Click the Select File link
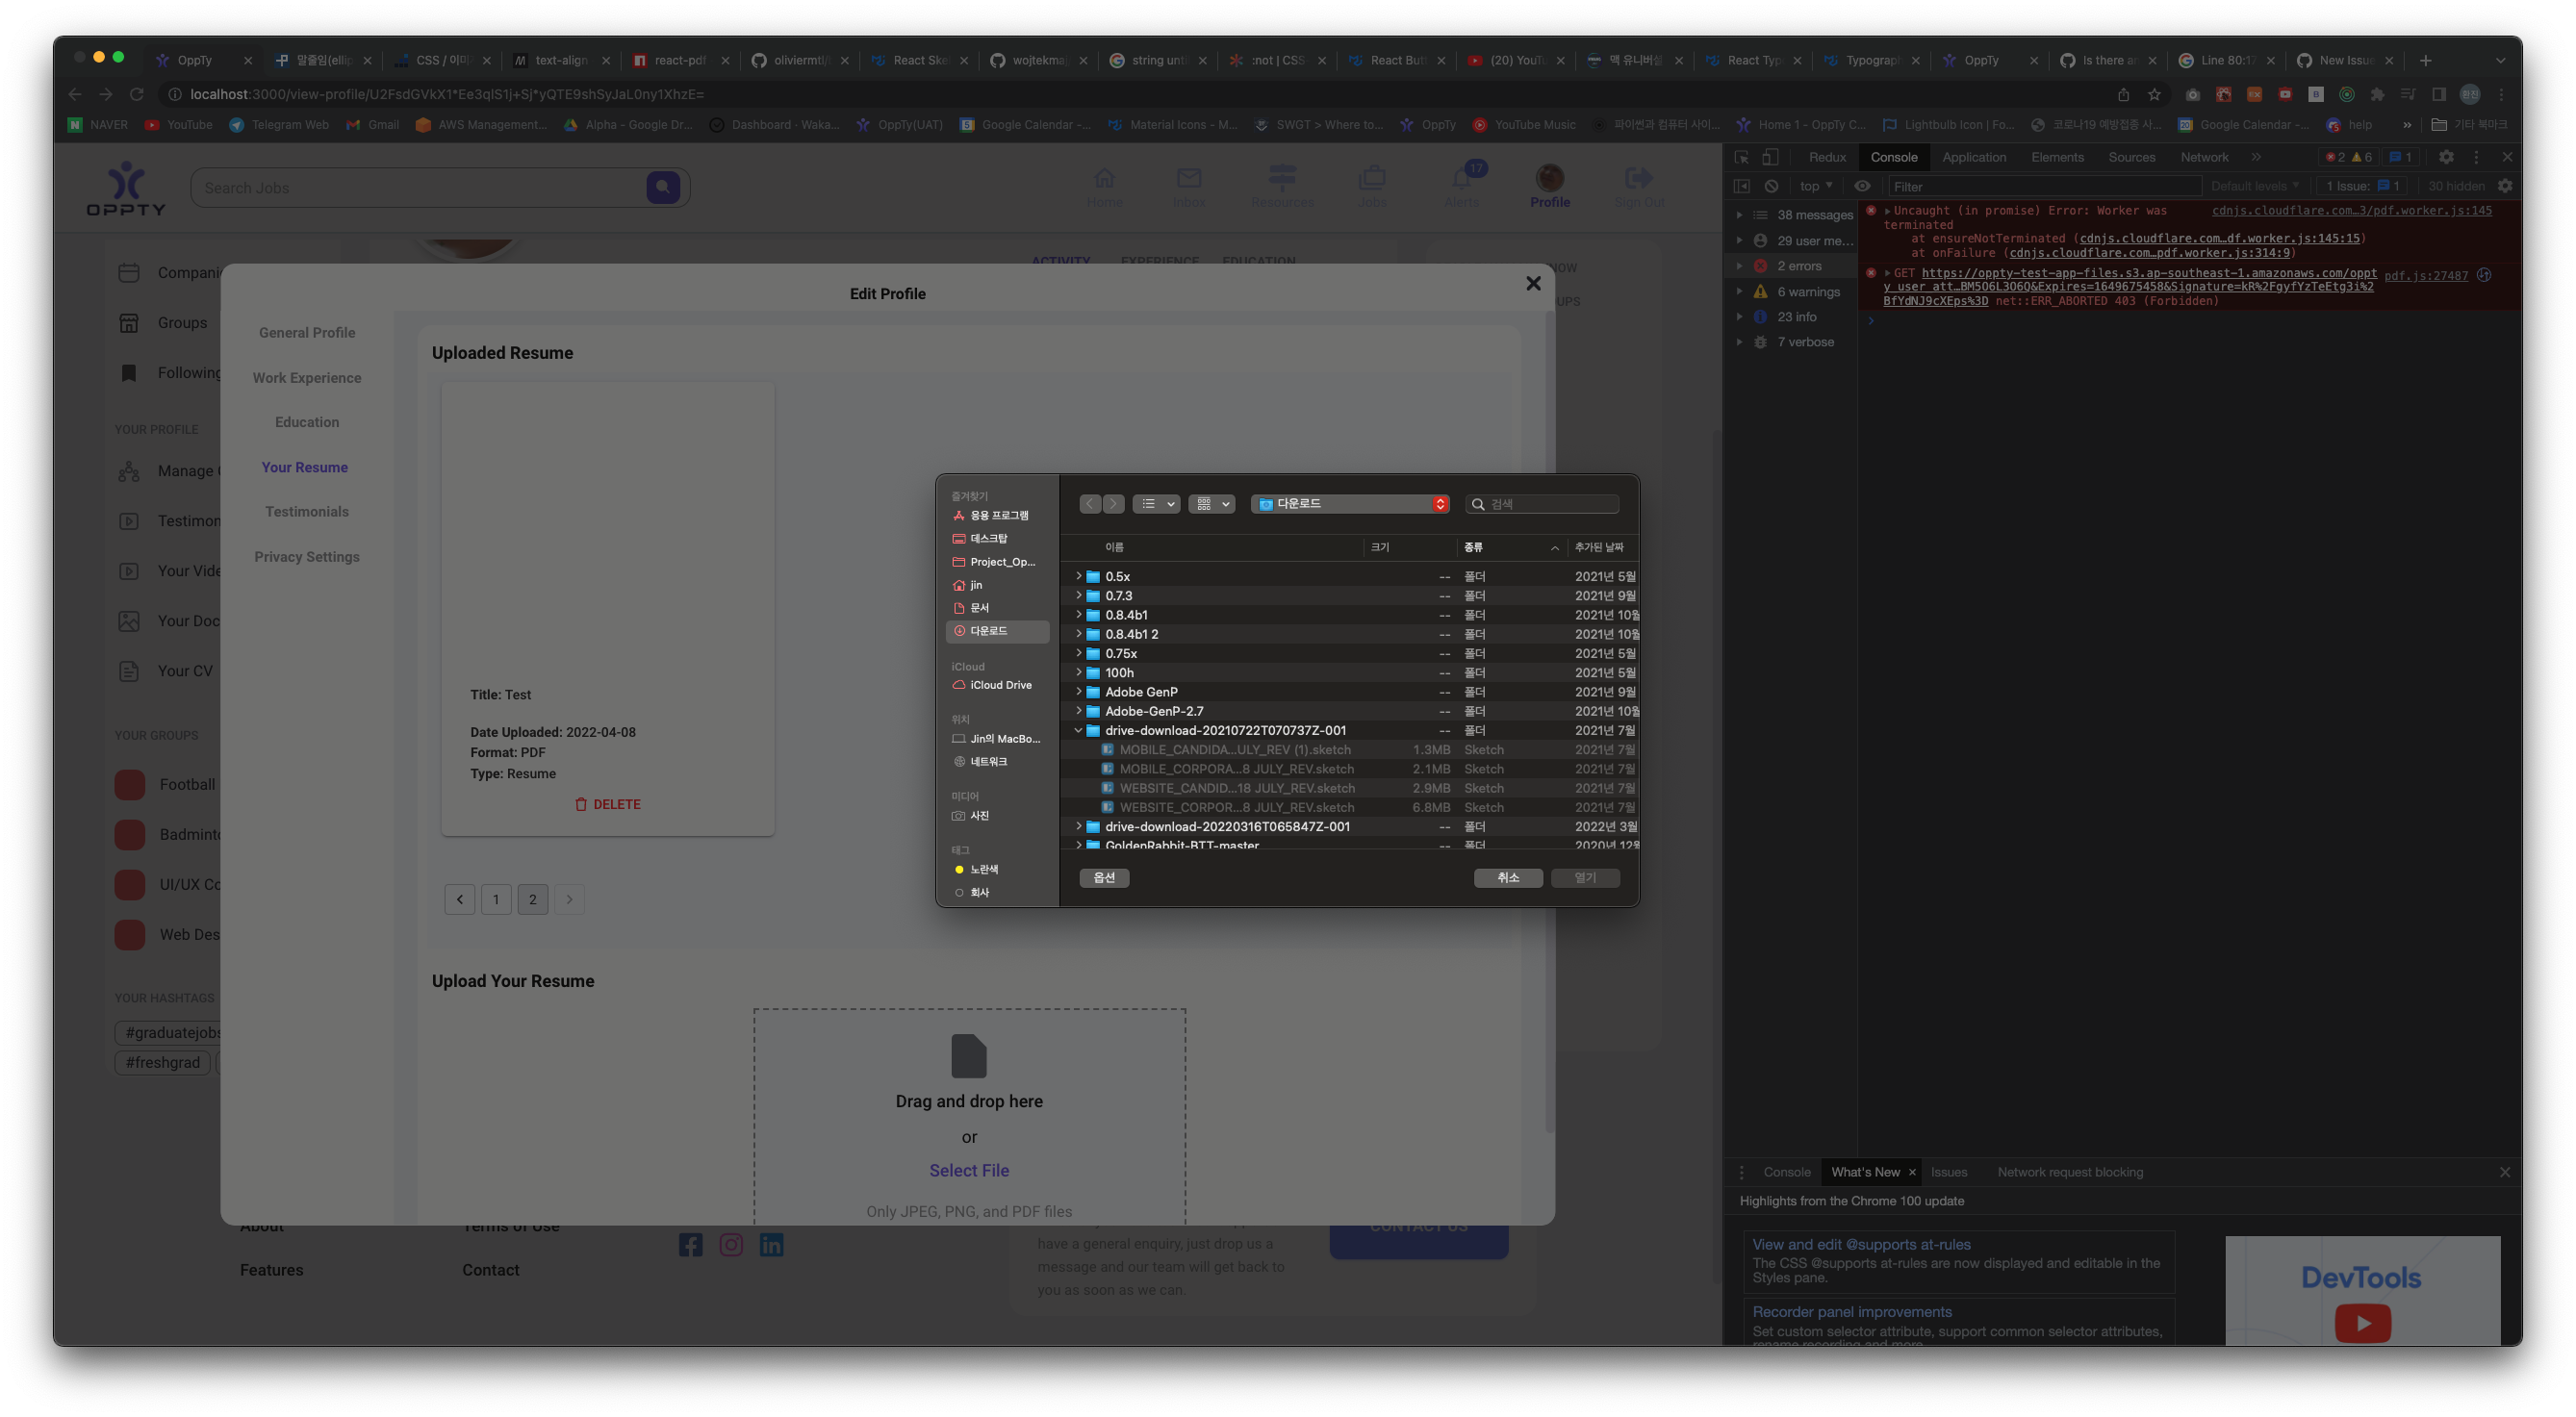Image resolution: width=2576 pixels, height=1417 pixels. (x=969, y=1170)
